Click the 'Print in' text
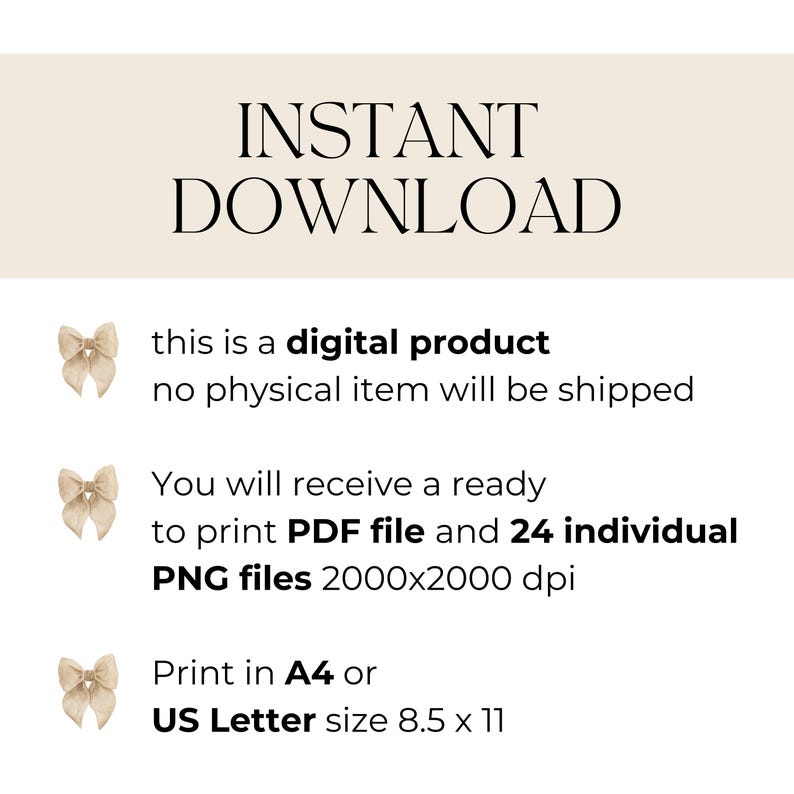Image resolution: width=794 pixels, height=794 pixels. click(213, 673)
